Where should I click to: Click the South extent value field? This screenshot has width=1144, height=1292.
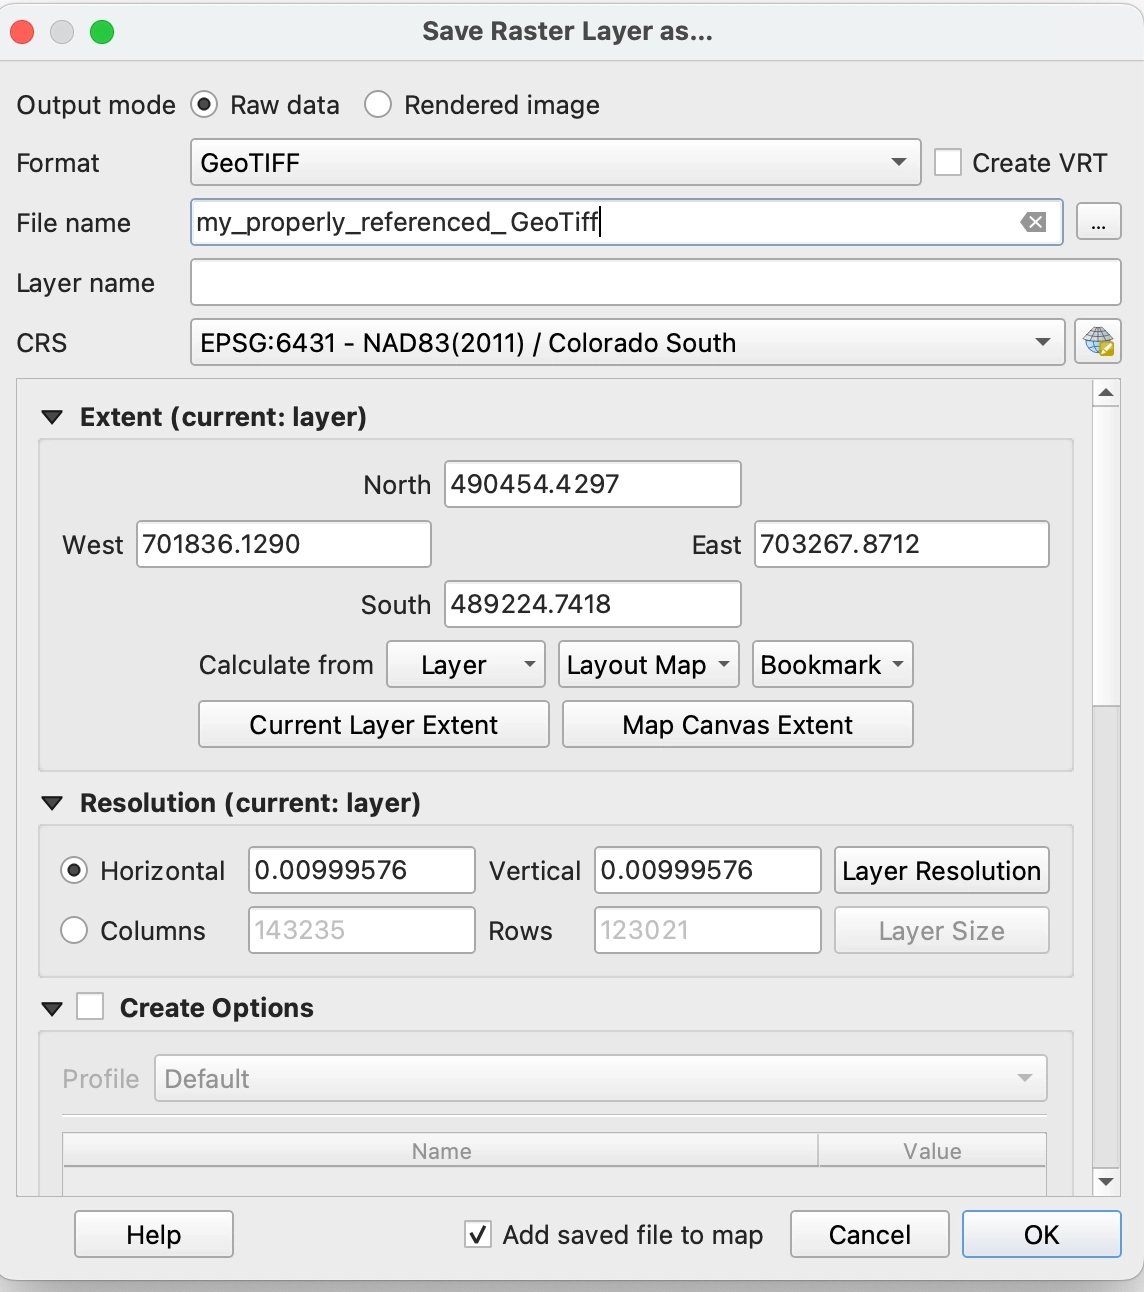point(593,604)
